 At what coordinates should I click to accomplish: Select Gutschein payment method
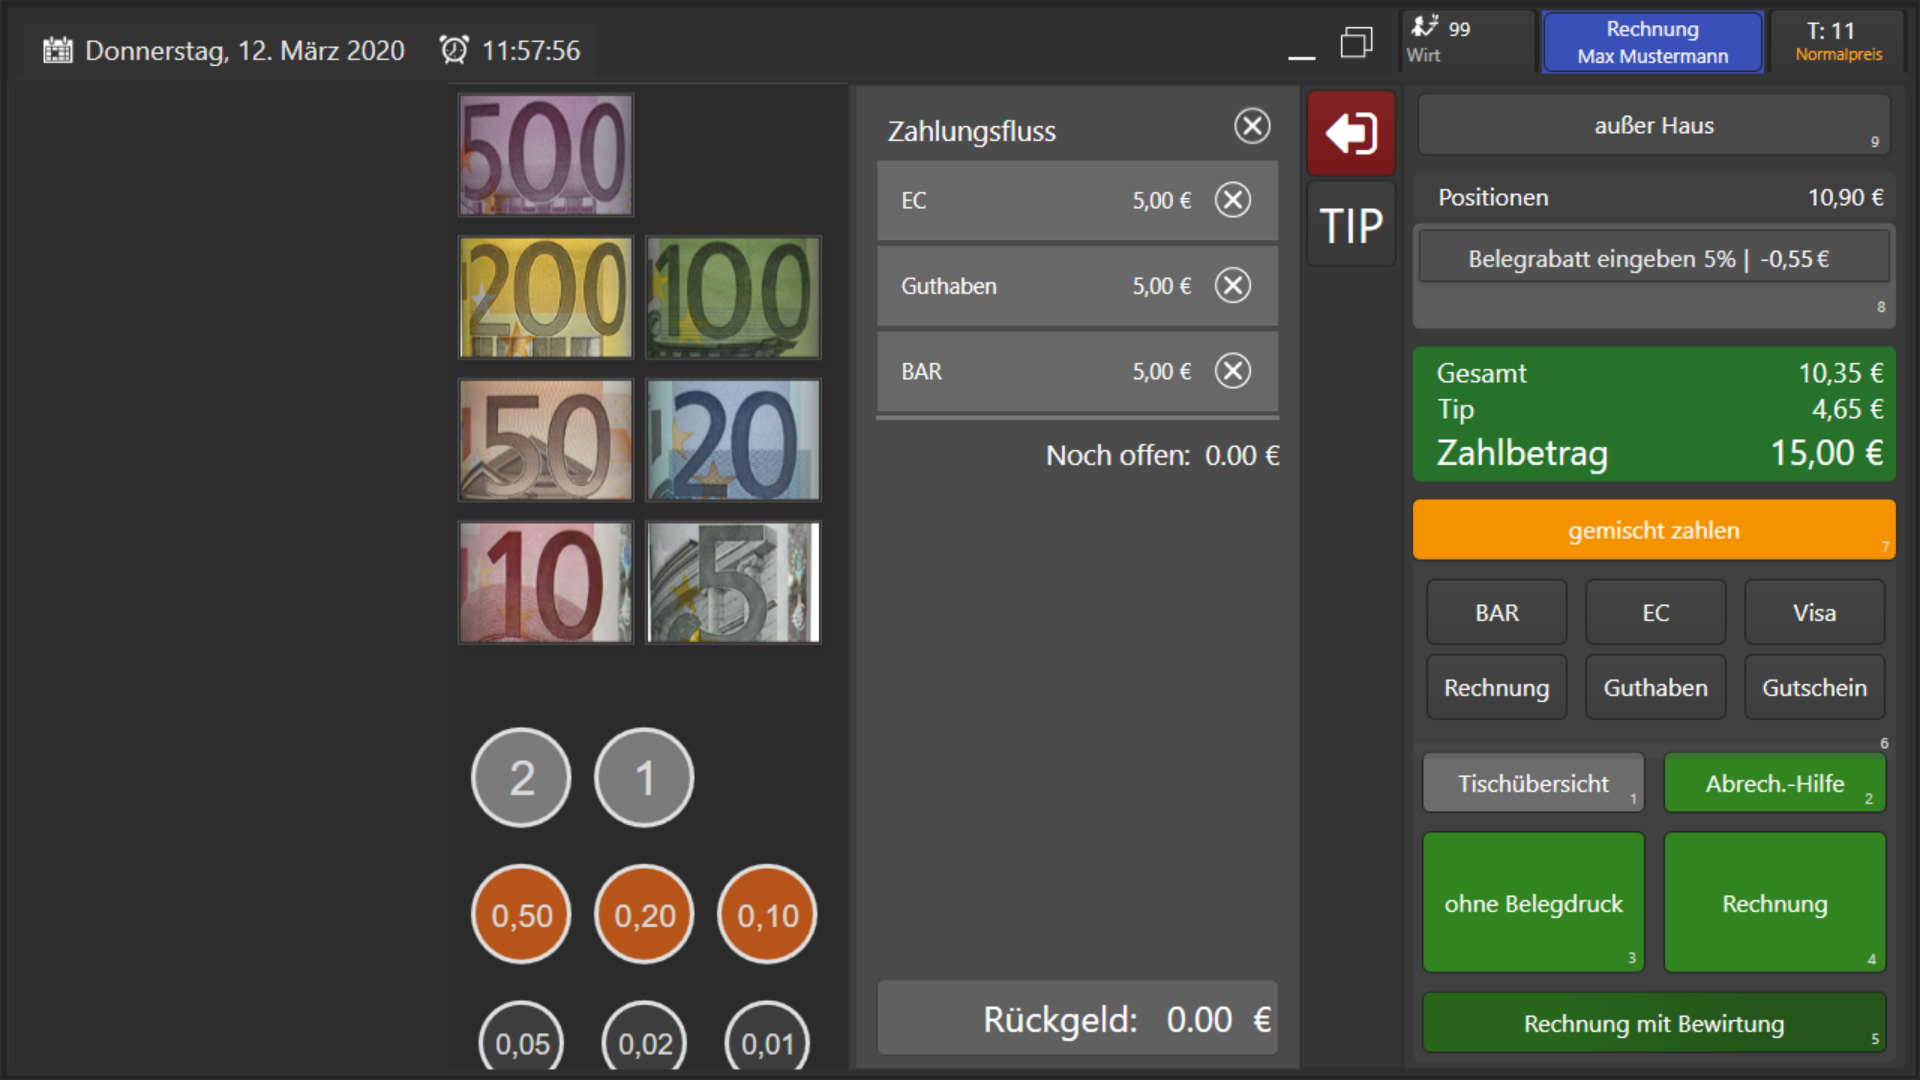[x=1813, y=688]
